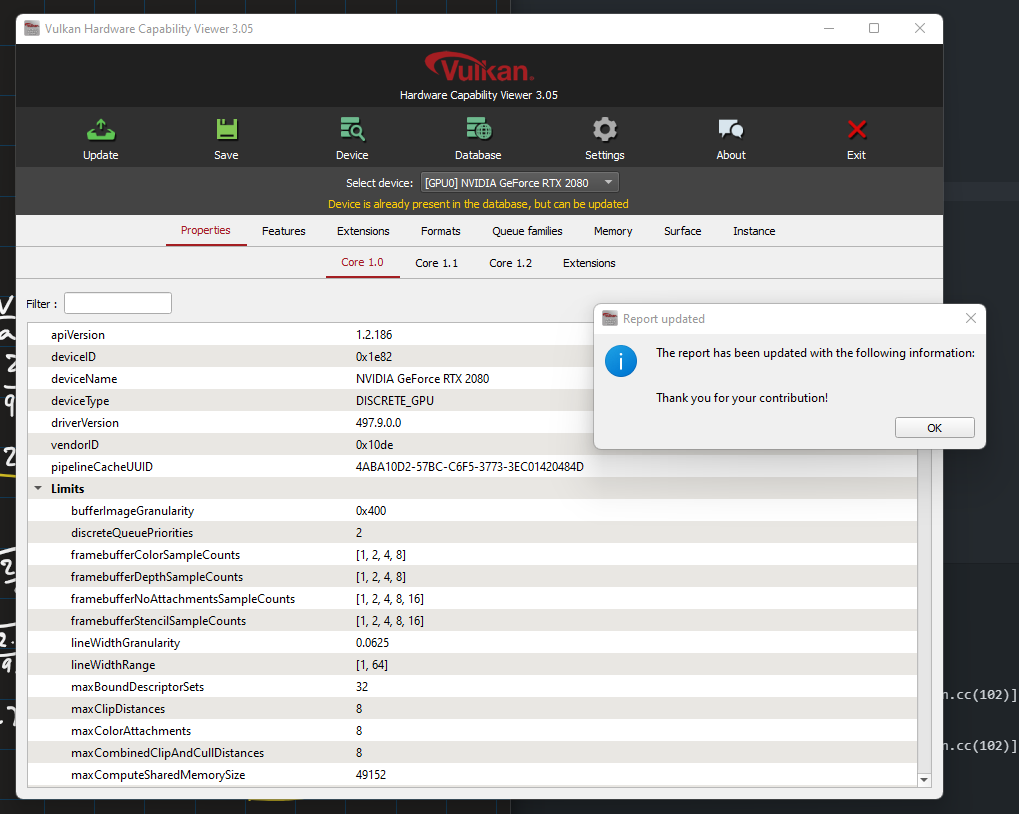The height and width of the screenshot is (814, 1019).
Task: Select the Core 1.2 sub-tab
Action: tap(510, 263)
